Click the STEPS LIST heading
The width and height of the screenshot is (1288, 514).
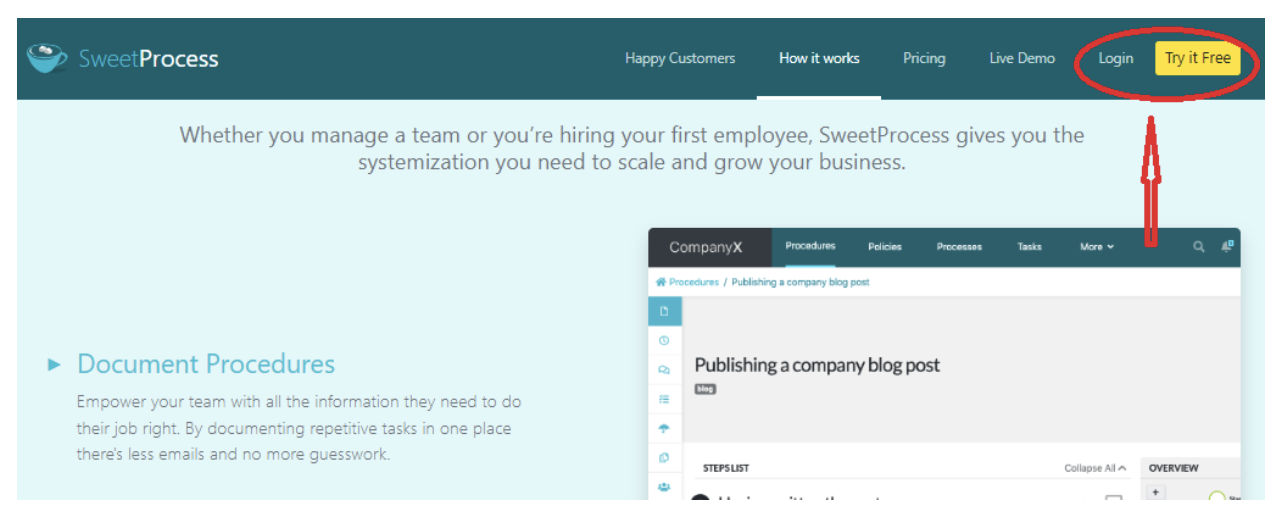tap(726, 468)
